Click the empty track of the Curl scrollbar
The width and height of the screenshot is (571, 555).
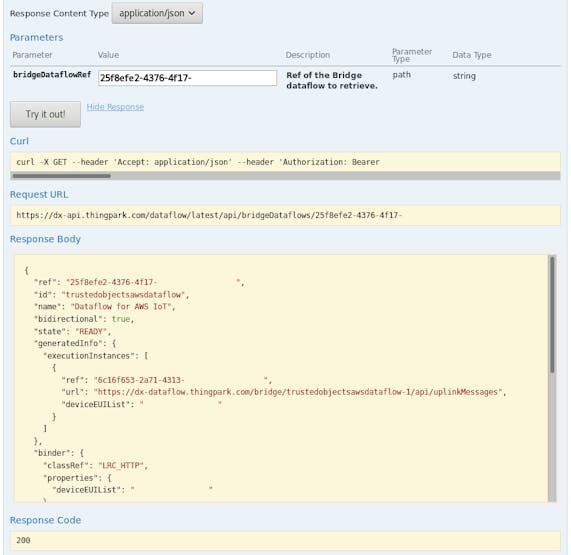335,176
